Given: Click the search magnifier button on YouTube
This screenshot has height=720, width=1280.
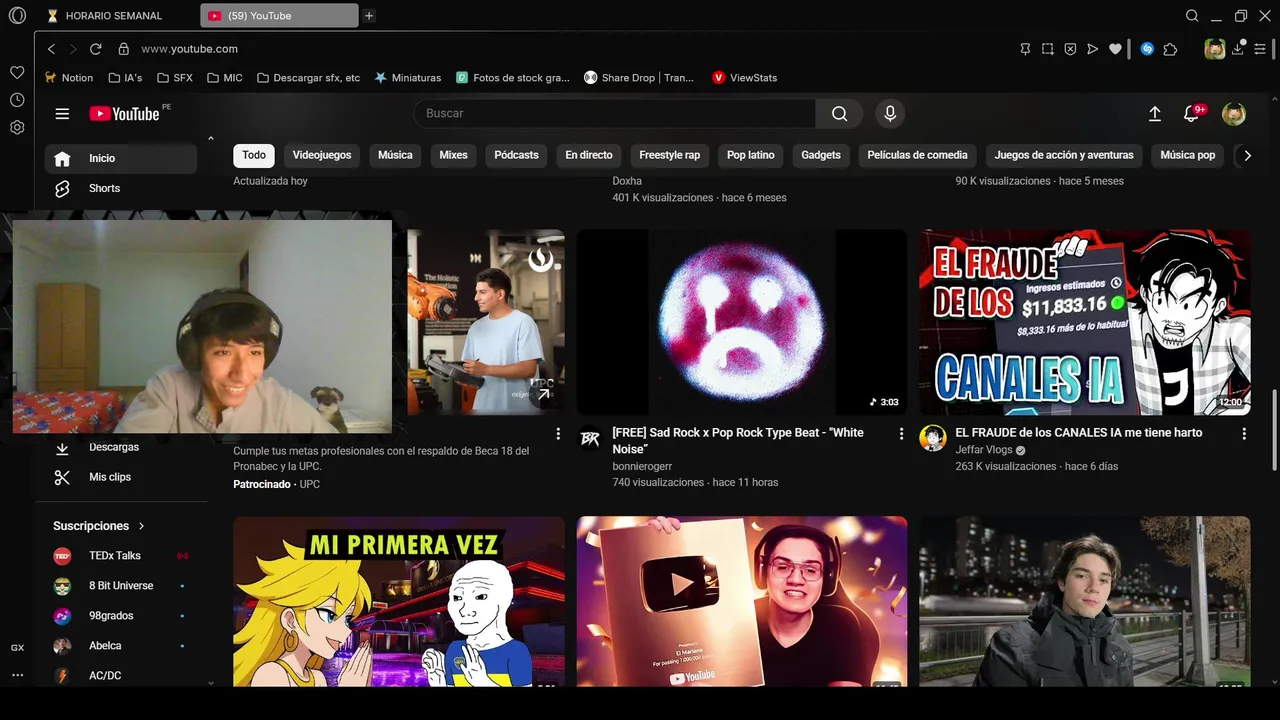Looking at the screenshot, I should [x=840, y=114].
